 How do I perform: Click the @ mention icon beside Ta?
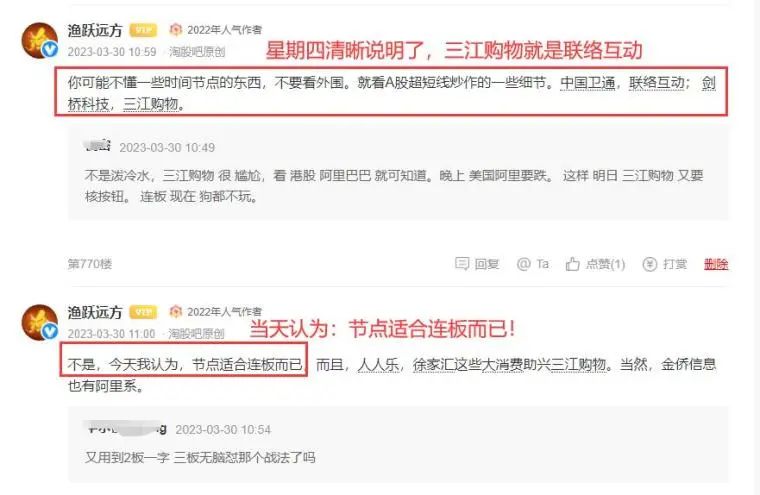(x=523, y=264)
